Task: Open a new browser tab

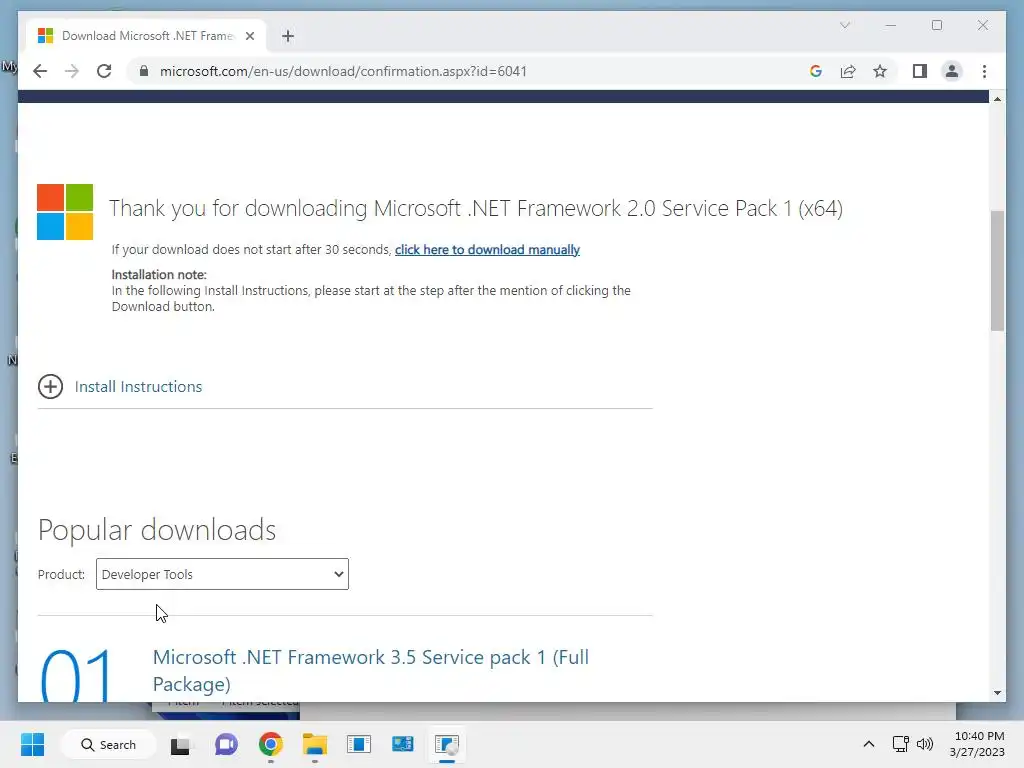Action: 288,36
